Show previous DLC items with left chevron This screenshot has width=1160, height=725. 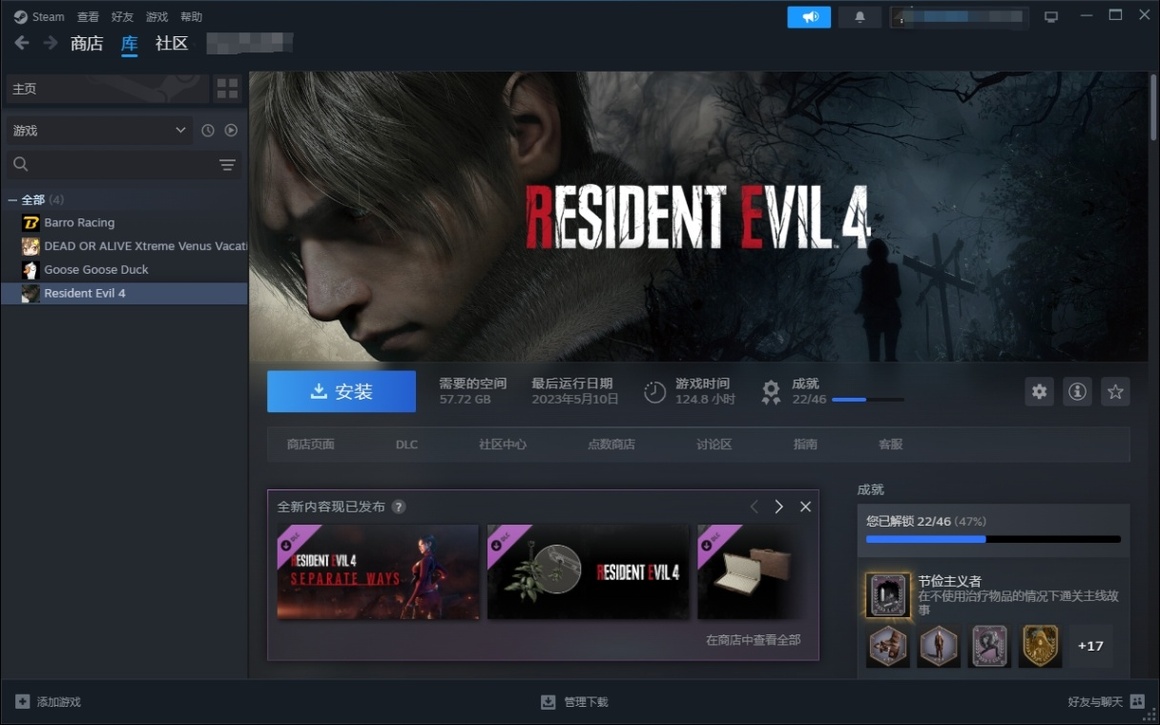click(x=754, y=507)
